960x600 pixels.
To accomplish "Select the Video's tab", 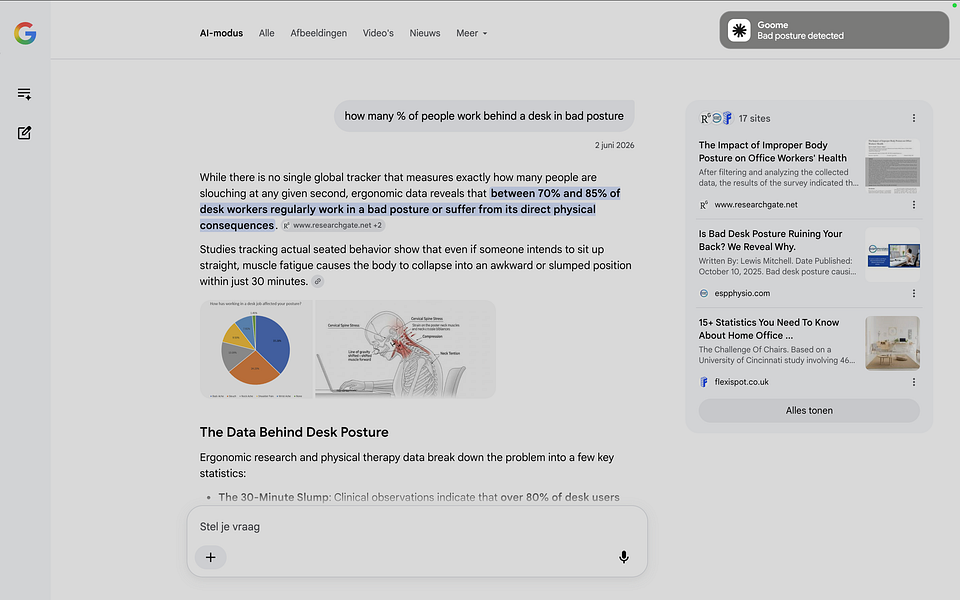I will click(x=378, y=33).
